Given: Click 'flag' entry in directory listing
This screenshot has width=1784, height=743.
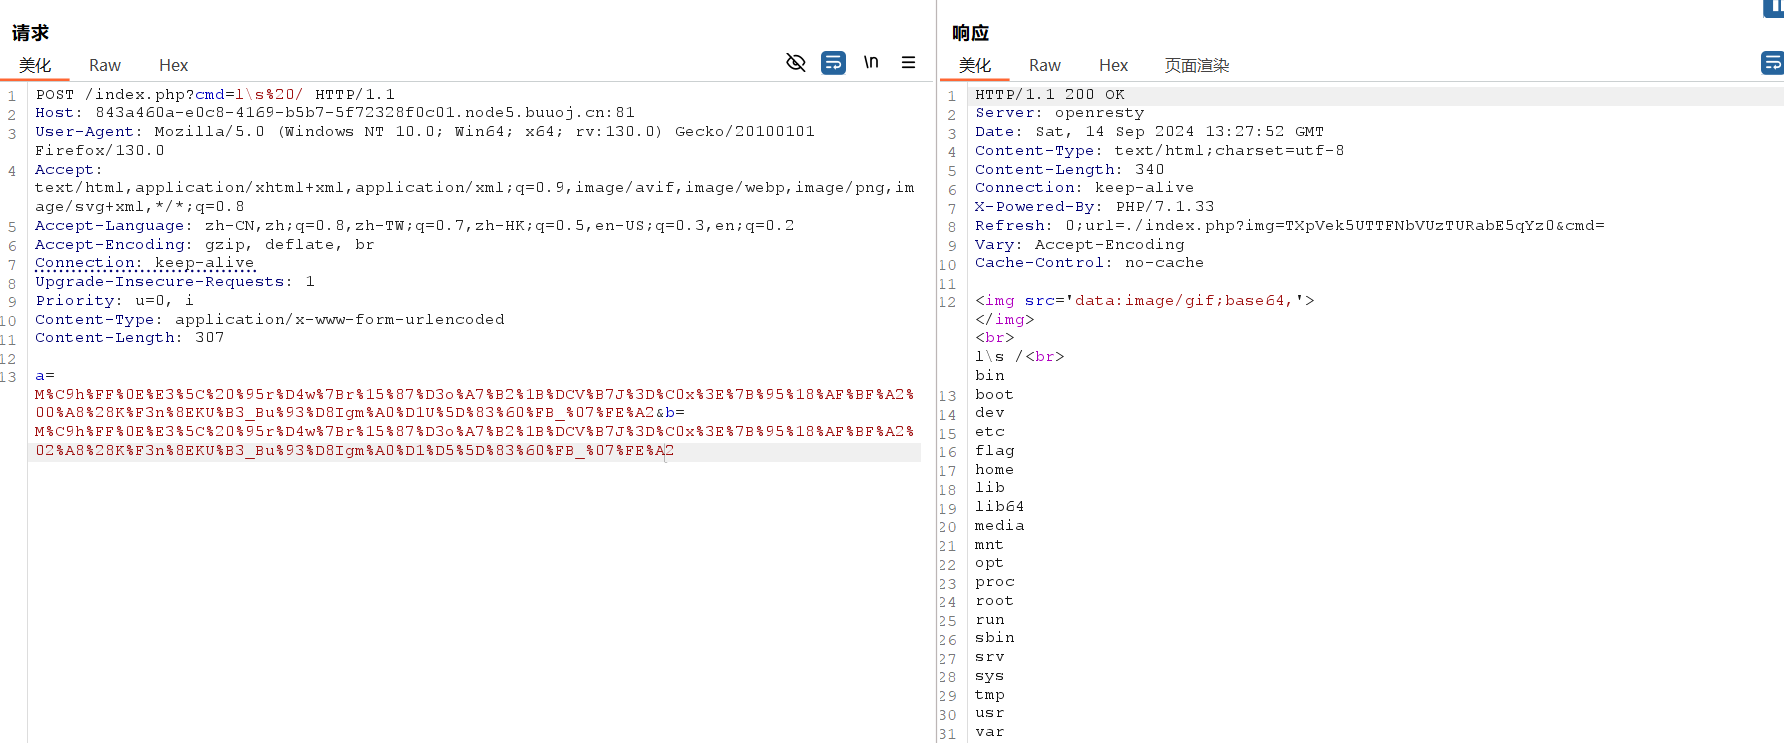Looking at the screenshot, I should (995, 451).
